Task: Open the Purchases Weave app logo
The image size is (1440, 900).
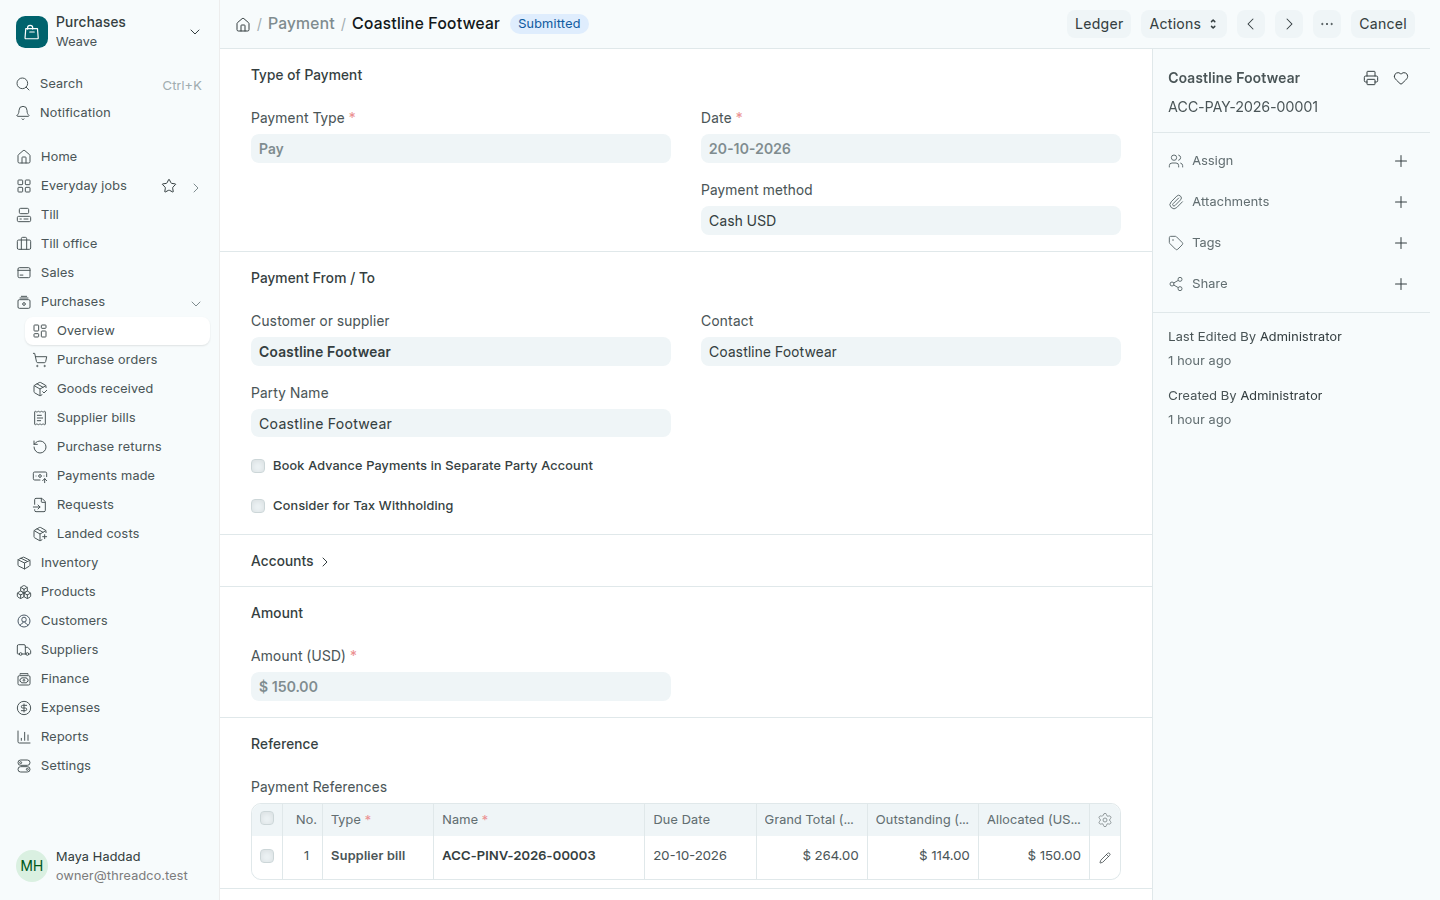Action: point(32,32)
